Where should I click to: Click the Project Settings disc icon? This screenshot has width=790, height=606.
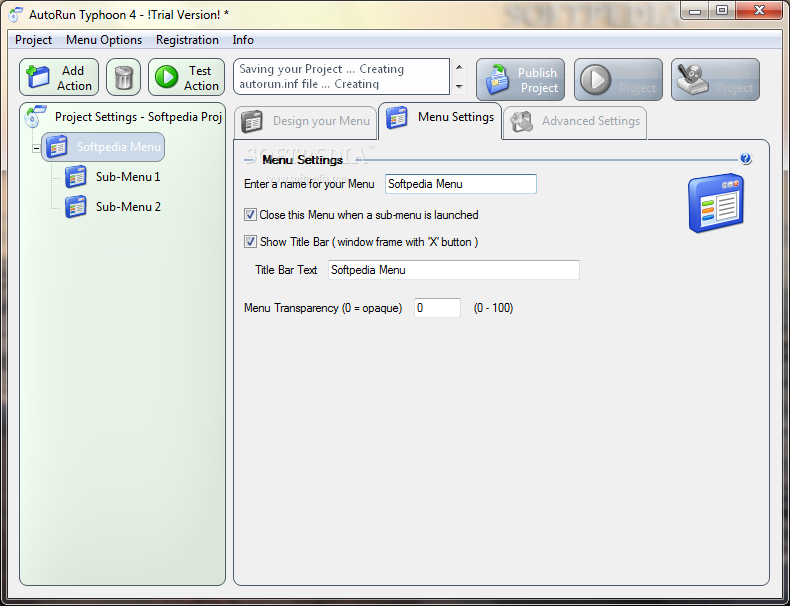click(x=35, y=116)
